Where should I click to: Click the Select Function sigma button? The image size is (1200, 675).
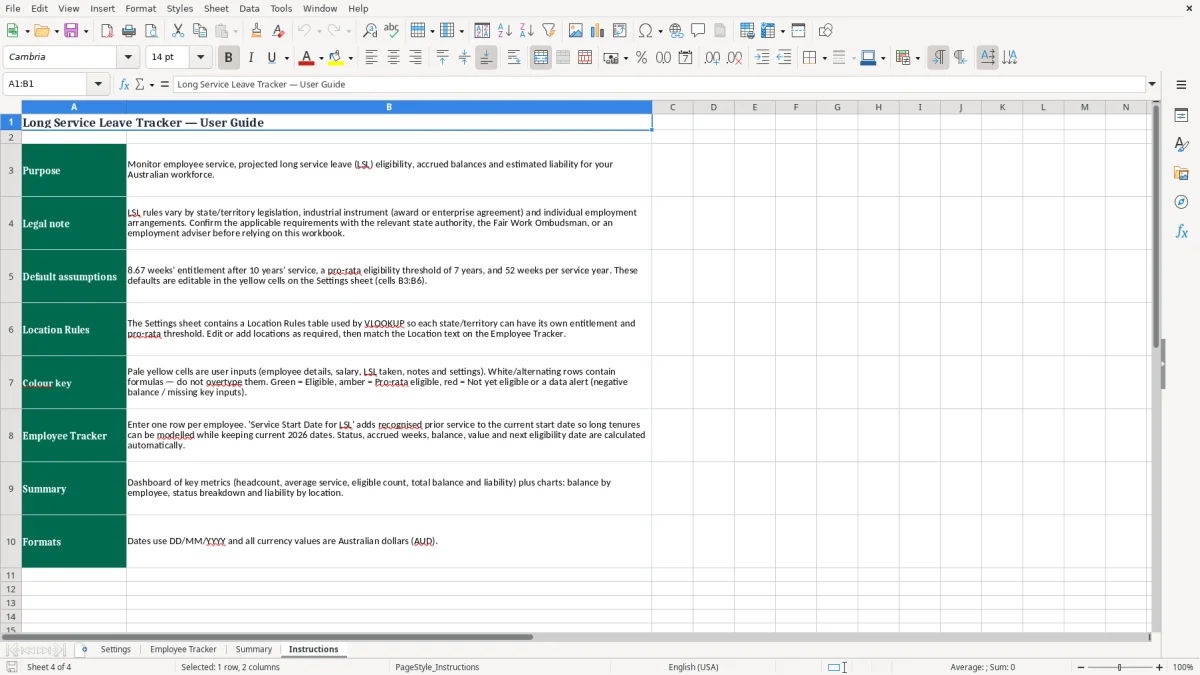[x=139, y=84]
